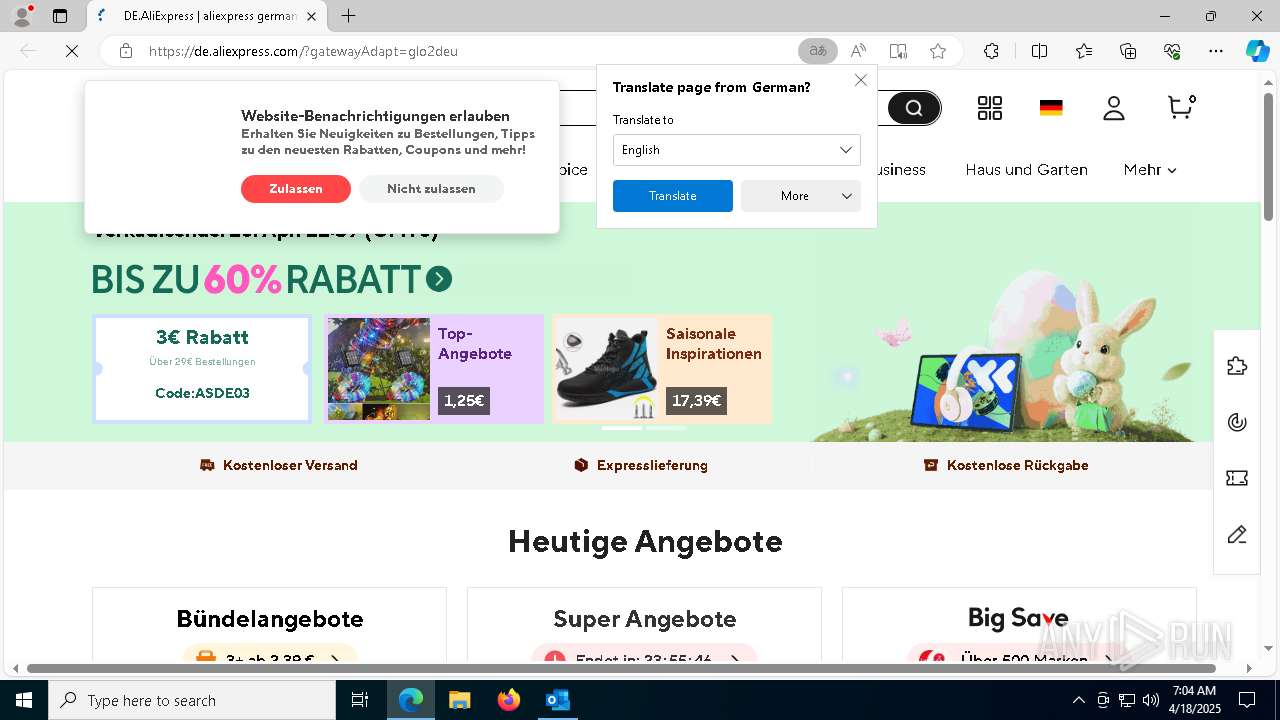Open the Edge profile icon

click(x=21, y=16)
